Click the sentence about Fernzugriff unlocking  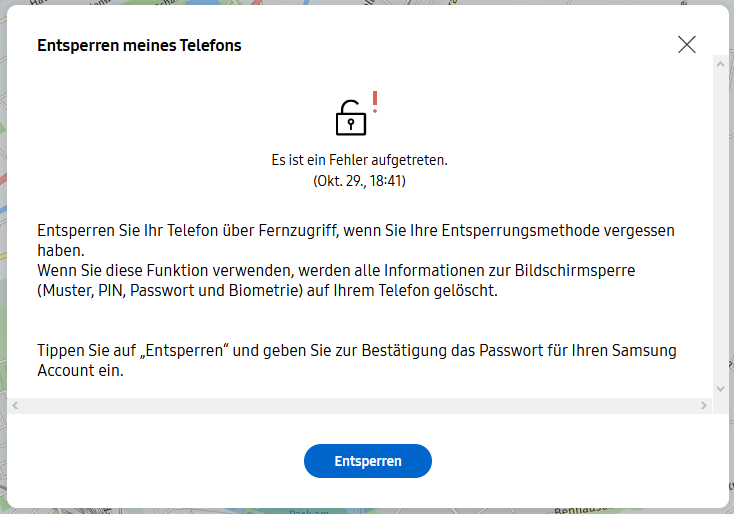pos(356,240)
